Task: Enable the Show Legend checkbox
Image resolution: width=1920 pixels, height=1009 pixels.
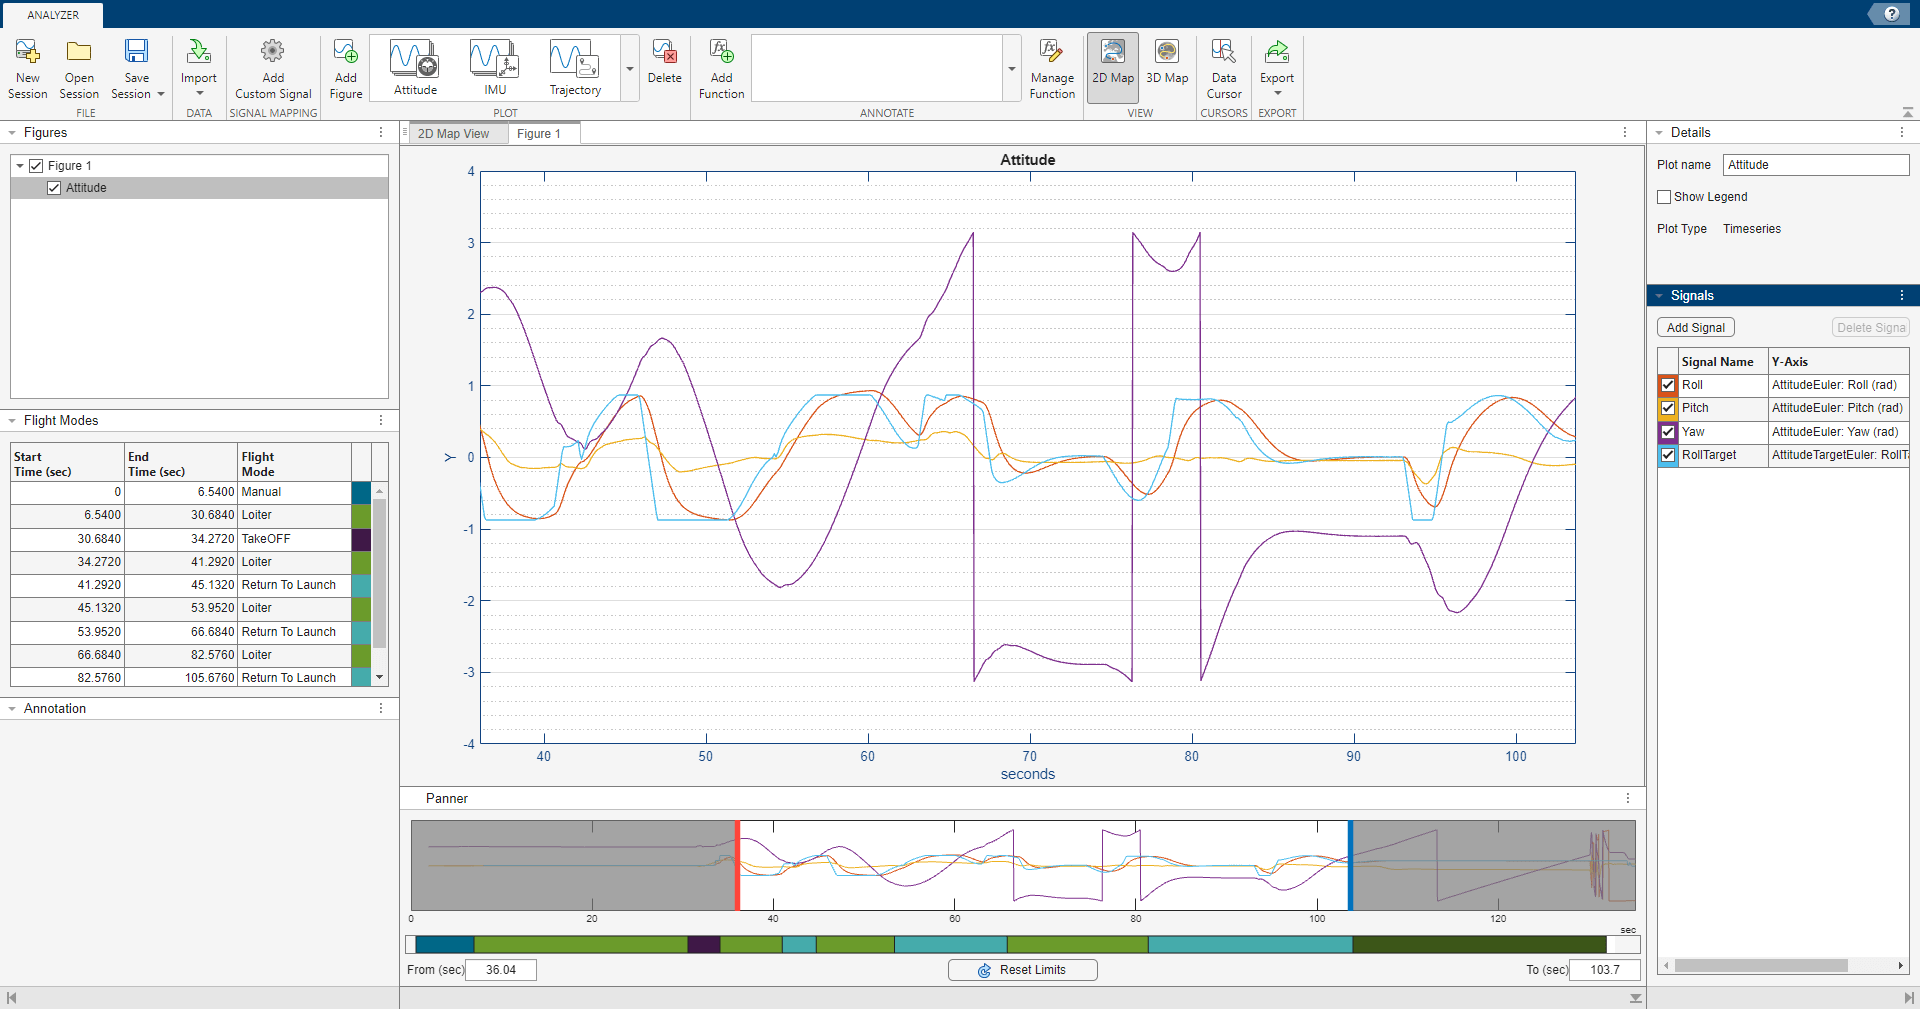Action: tap(1664, 196)
